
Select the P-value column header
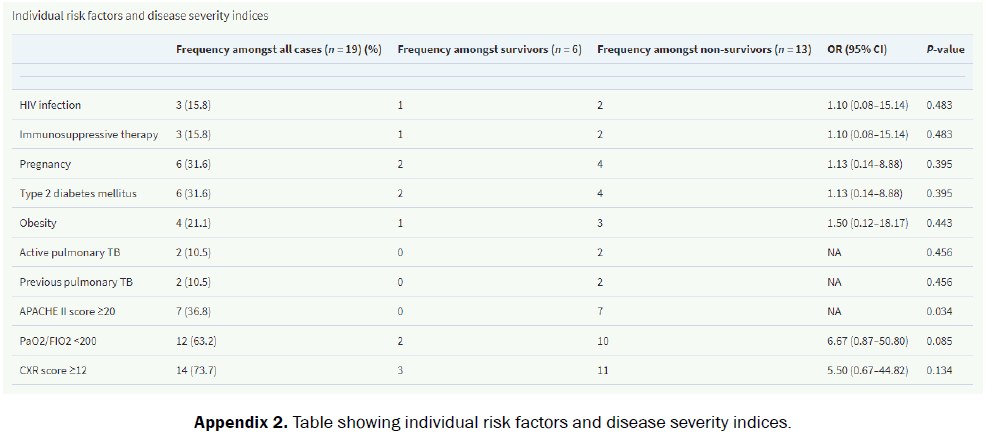[x=945, y=50]
